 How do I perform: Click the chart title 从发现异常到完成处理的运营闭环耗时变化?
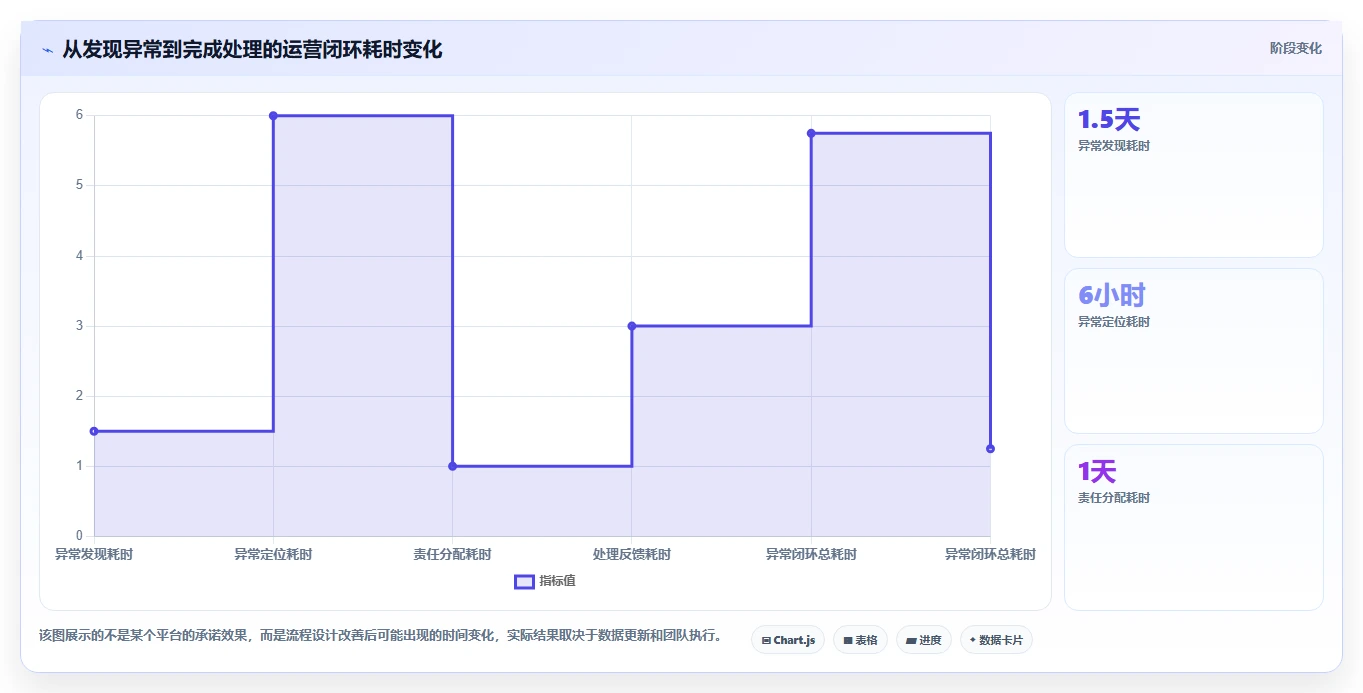(x=252, y=49)
